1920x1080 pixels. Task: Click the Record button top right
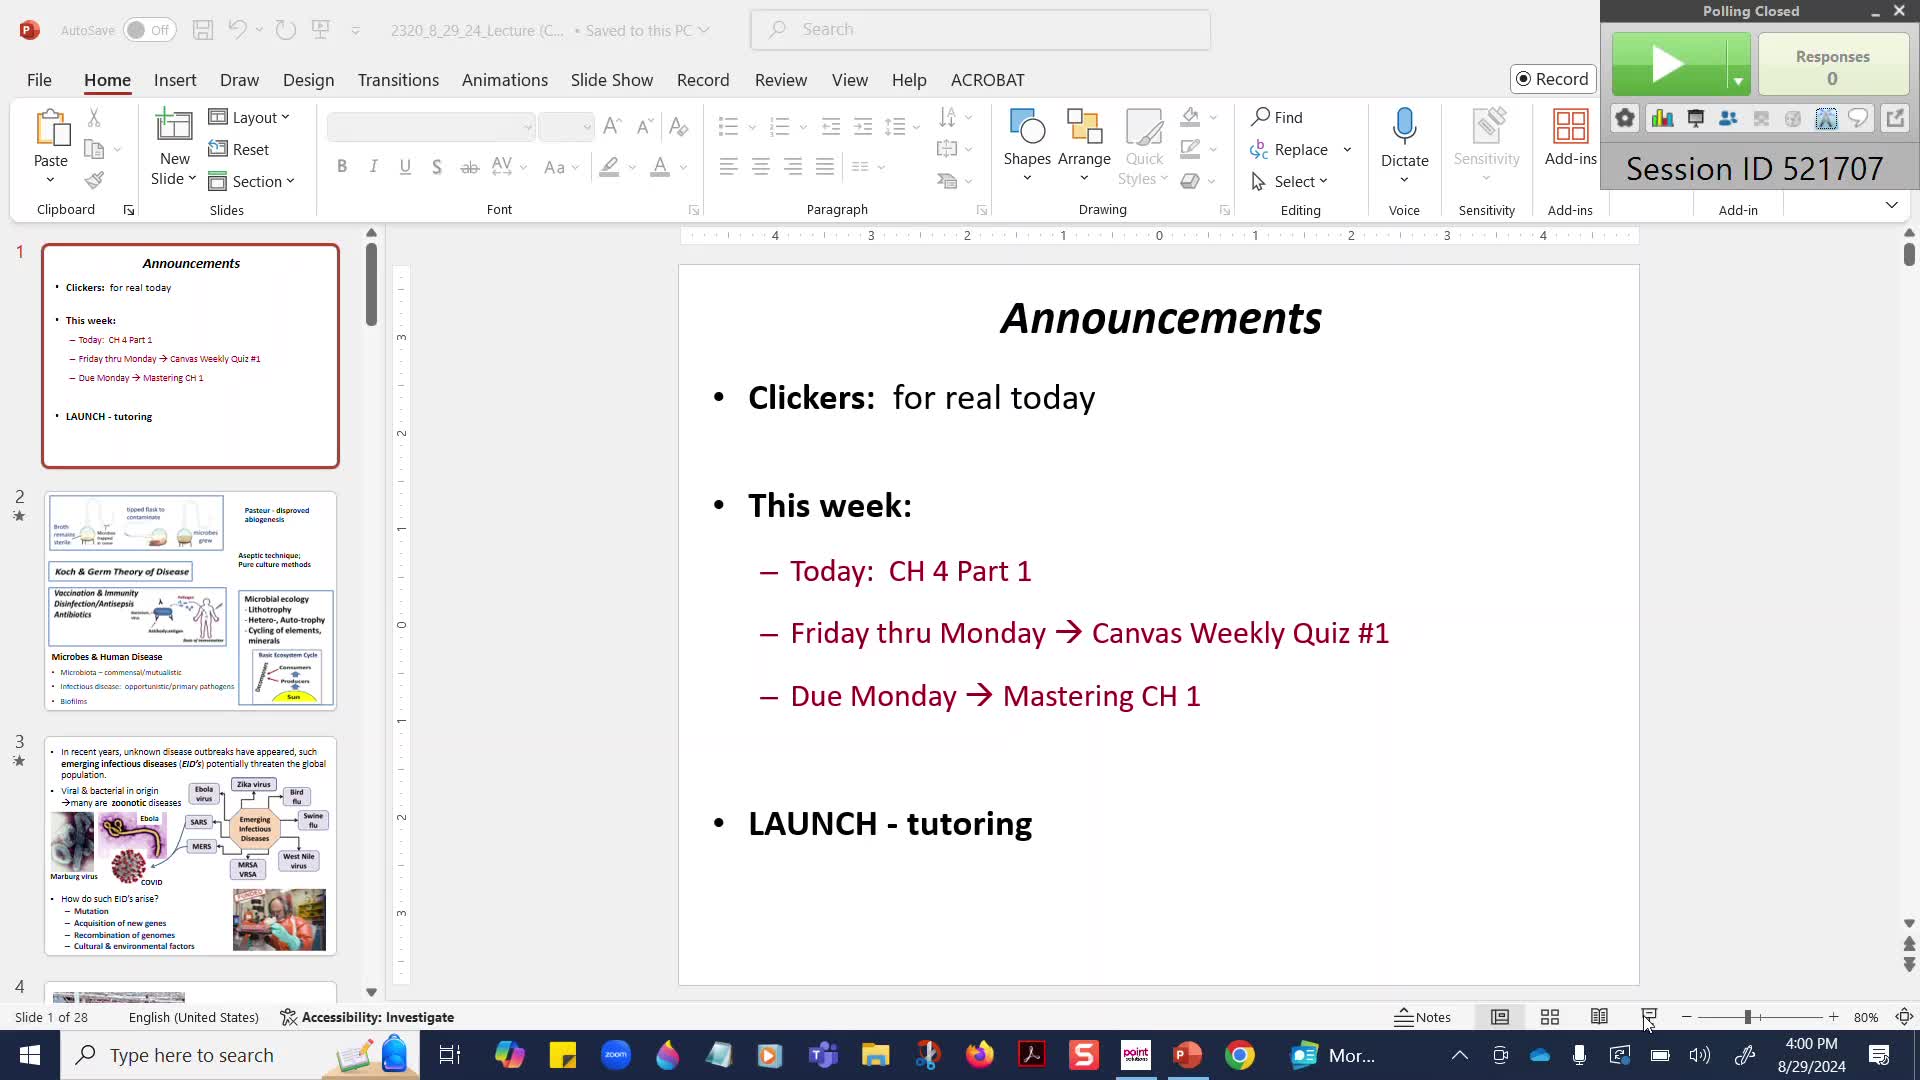point(1552,79)
